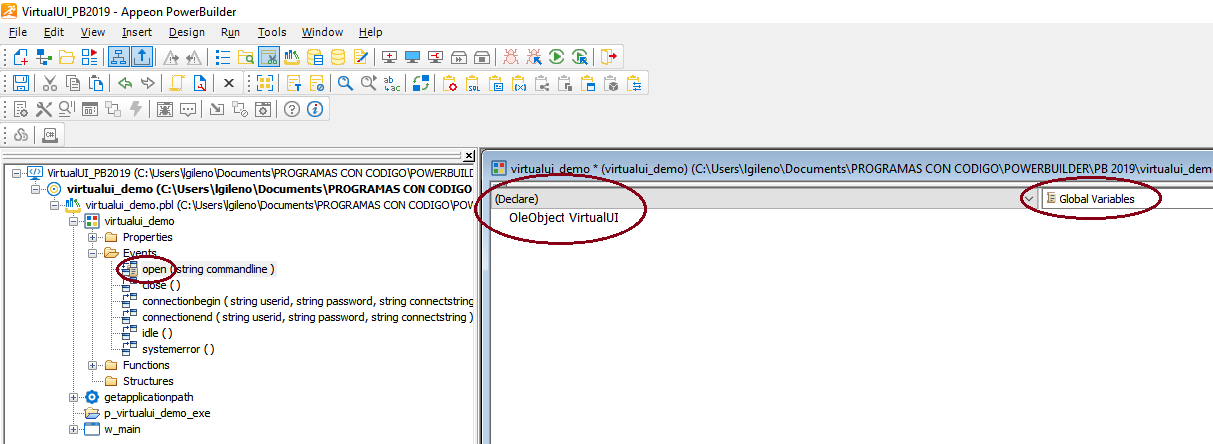Select p_virtualui_demo_exe project item
Viewport: 1213px width, 444px height.
157,413
